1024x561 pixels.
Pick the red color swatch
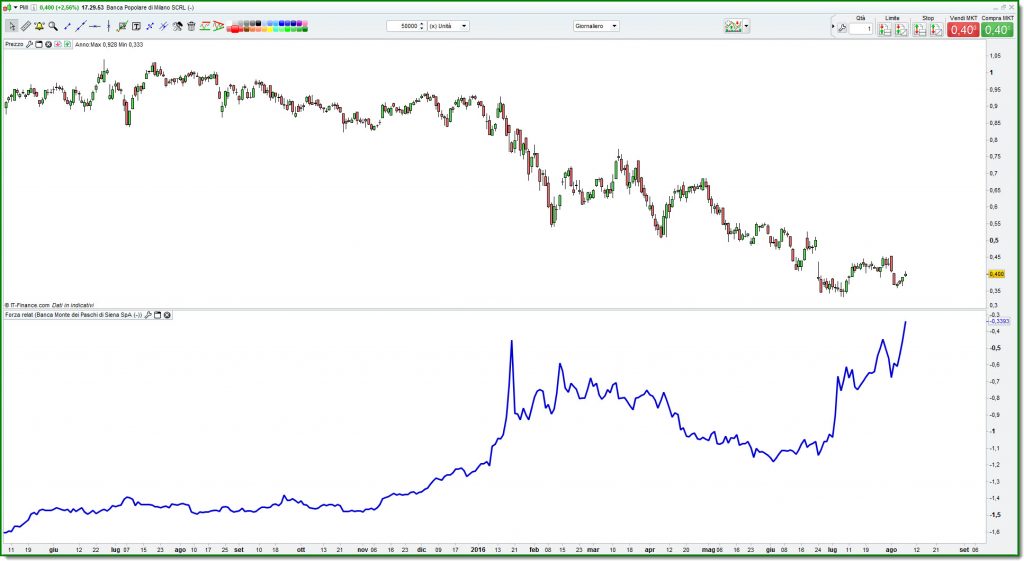(x=235, y=29)
